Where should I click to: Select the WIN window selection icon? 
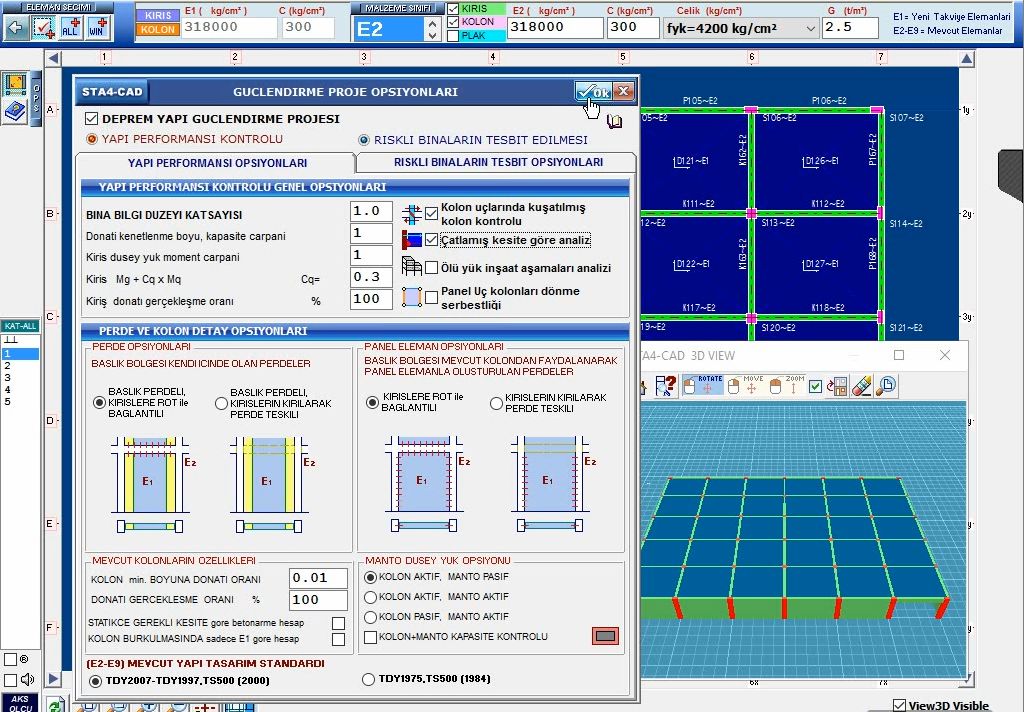pos(97,28)
